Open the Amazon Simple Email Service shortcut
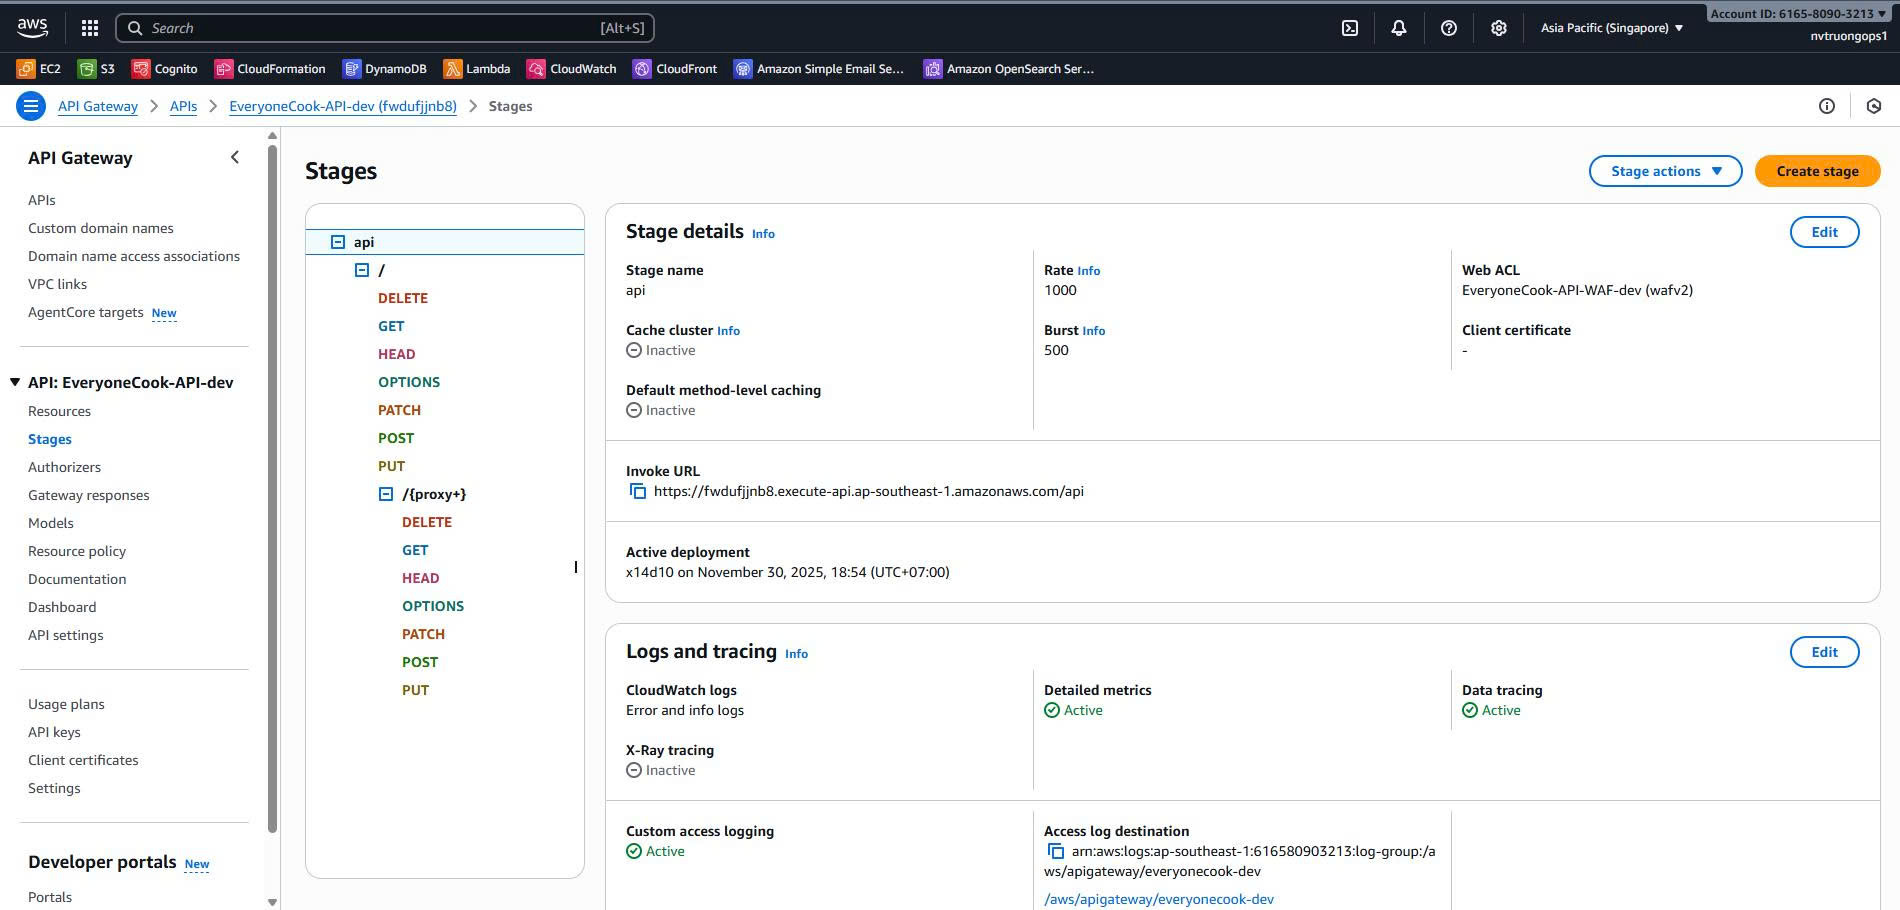 tap(819, 69)
